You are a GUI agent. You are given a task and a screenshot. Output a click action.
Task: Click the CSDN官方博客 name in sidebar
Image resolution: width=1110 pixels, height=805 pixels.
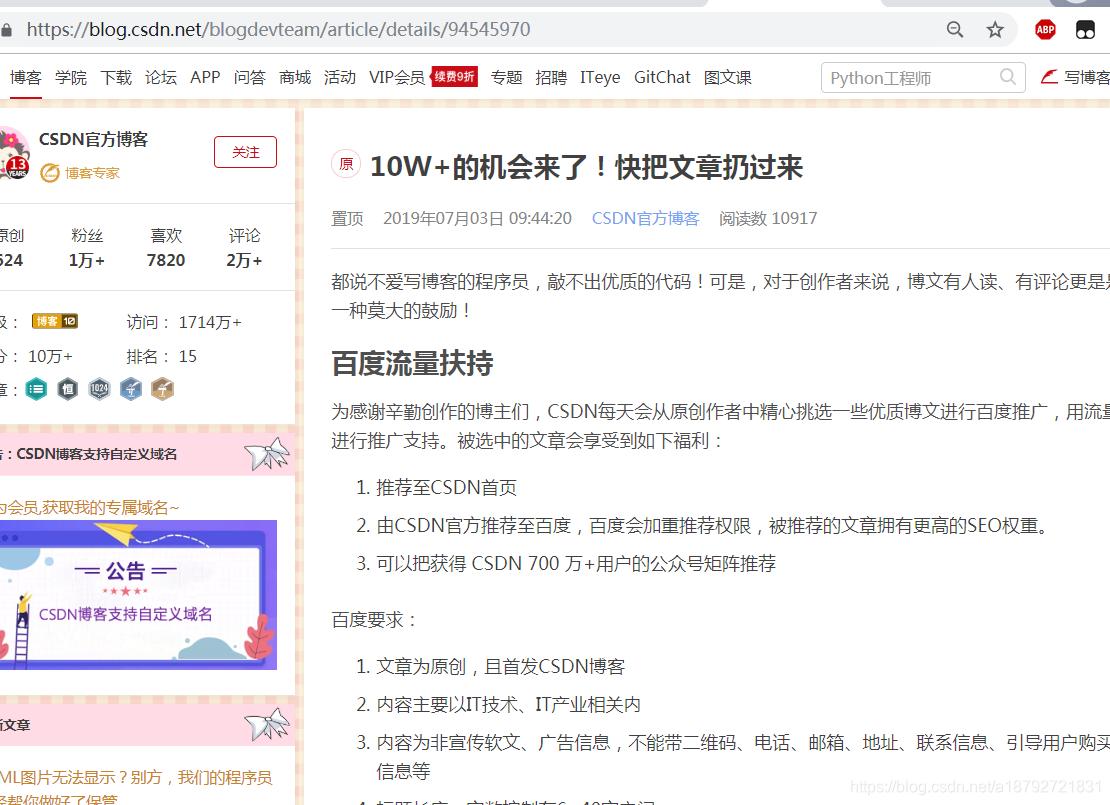click(93, 139)
